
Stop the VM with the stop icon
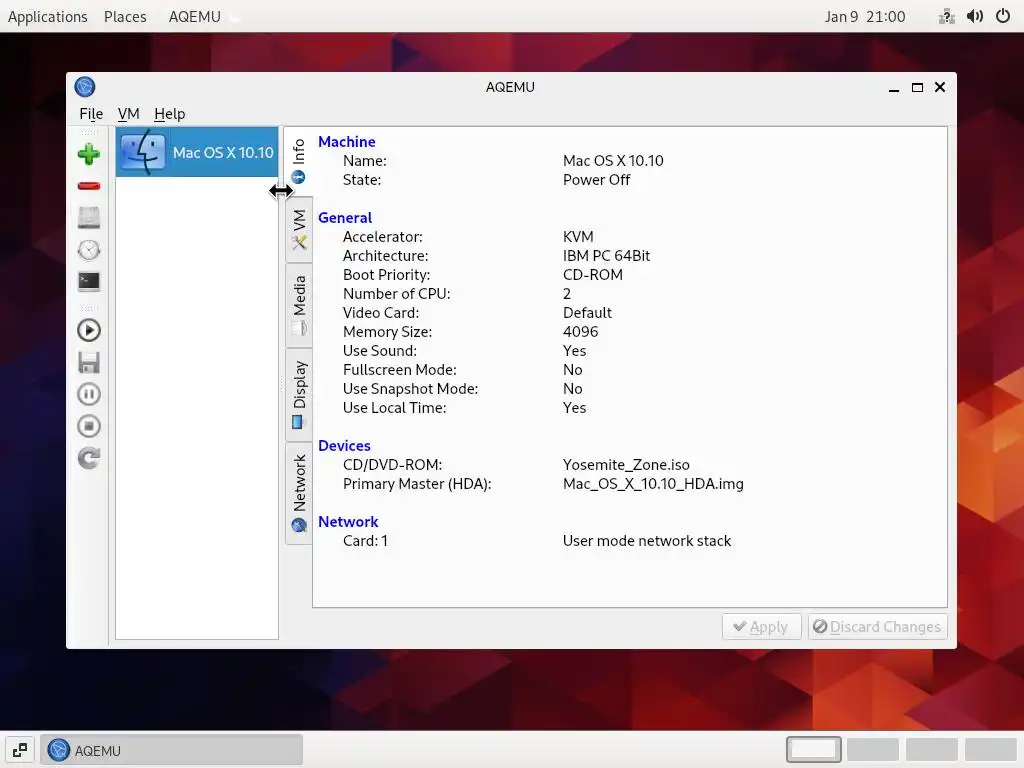pyautogui.click(x=89, y=426)
